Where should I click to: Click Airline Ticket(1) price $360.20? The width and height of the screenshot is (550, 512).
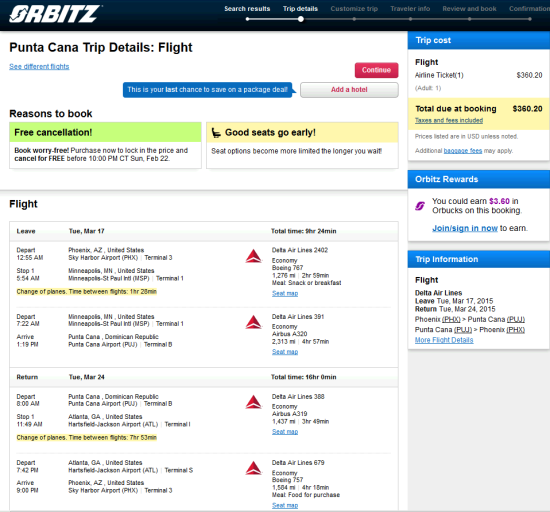coord(529,75)
